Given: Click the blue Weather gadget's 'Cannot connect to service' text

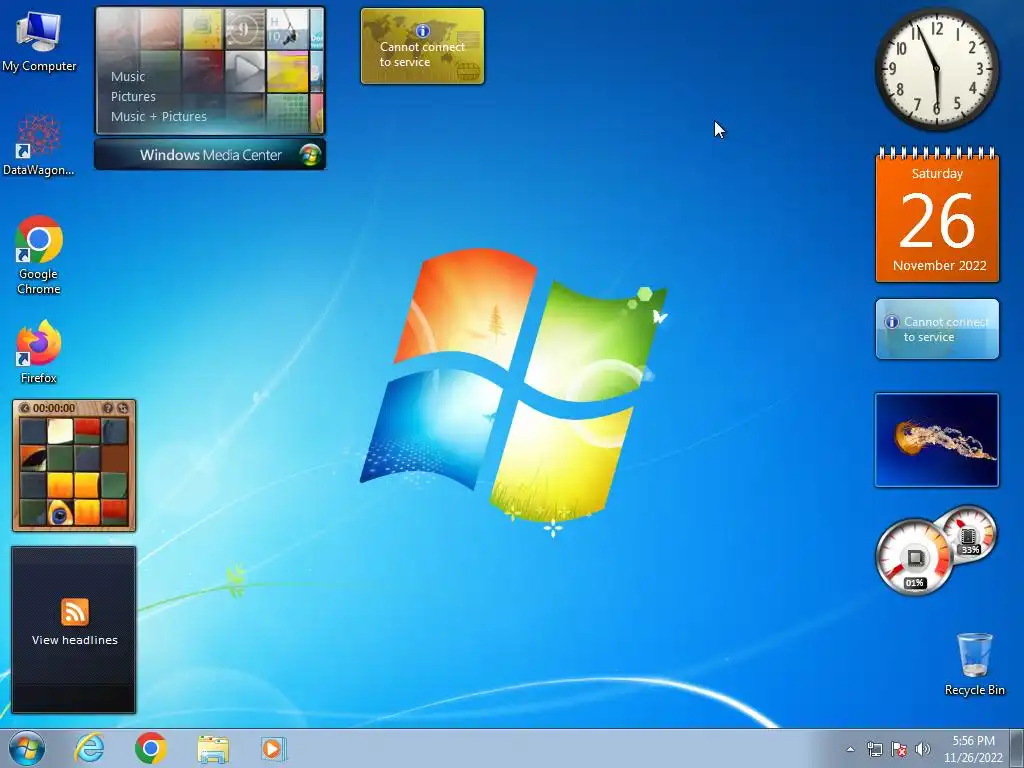Looking at the screenshot, I should coord(946,329).
